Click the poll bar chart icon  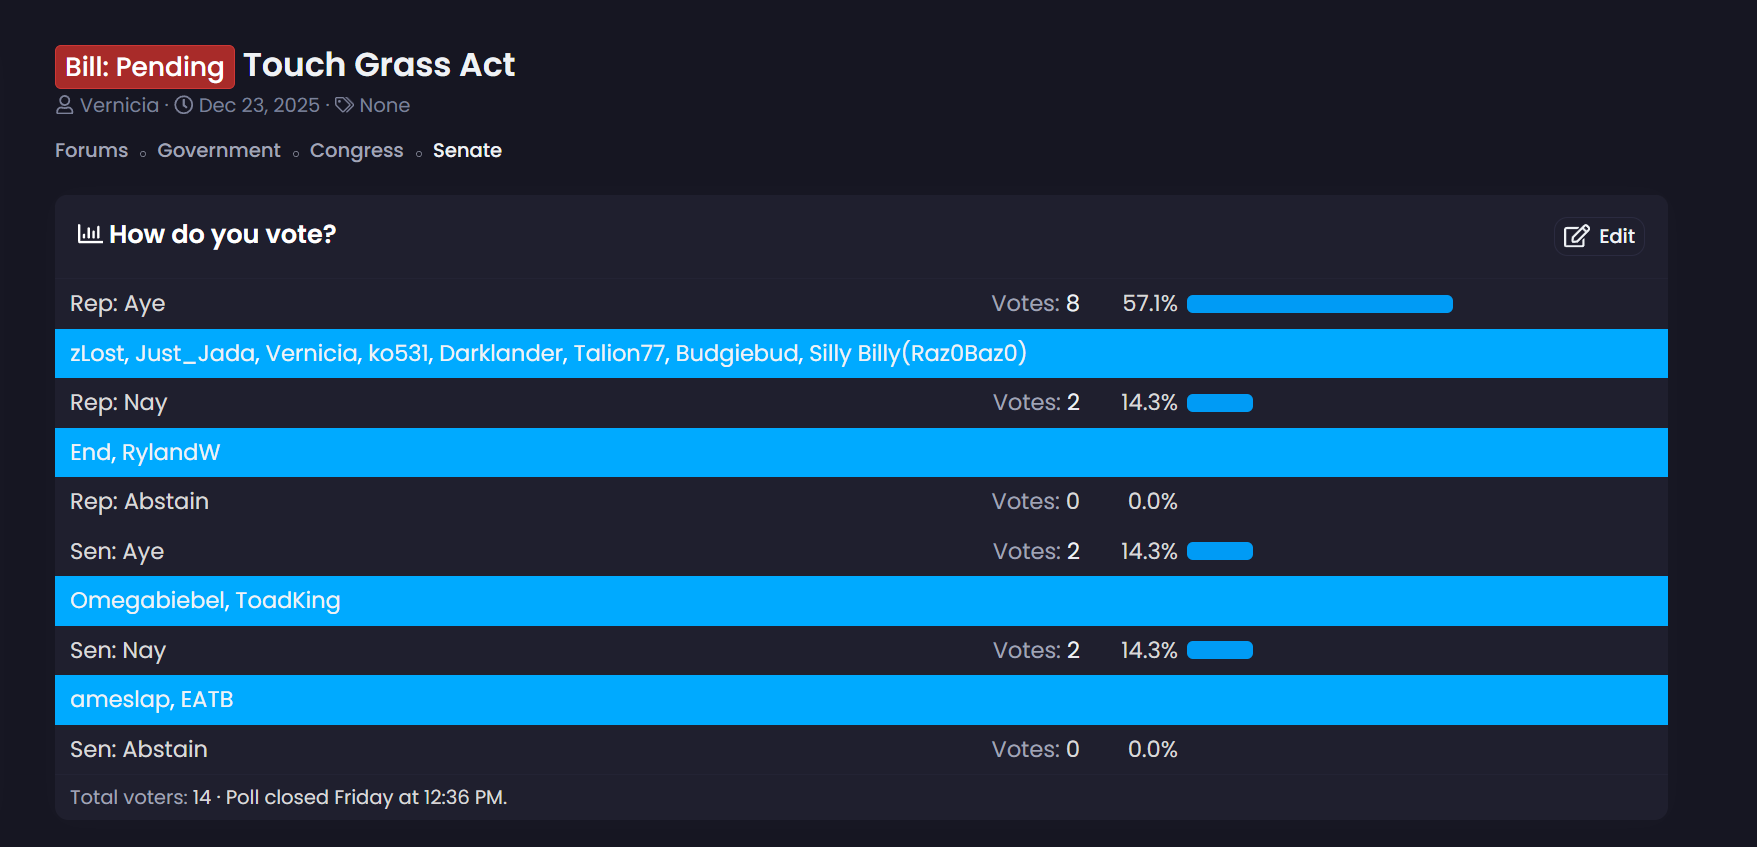click(90, 234)
